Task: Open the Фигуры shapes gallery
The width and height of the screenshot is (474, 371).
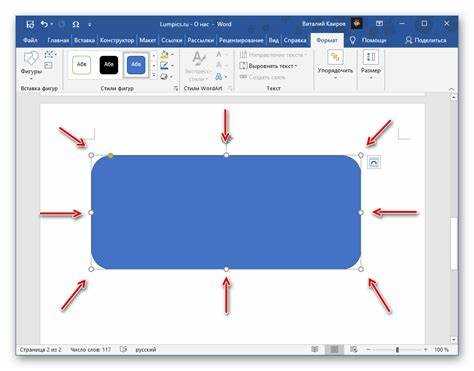Action: pyautogui.click(x=31, y=65)
